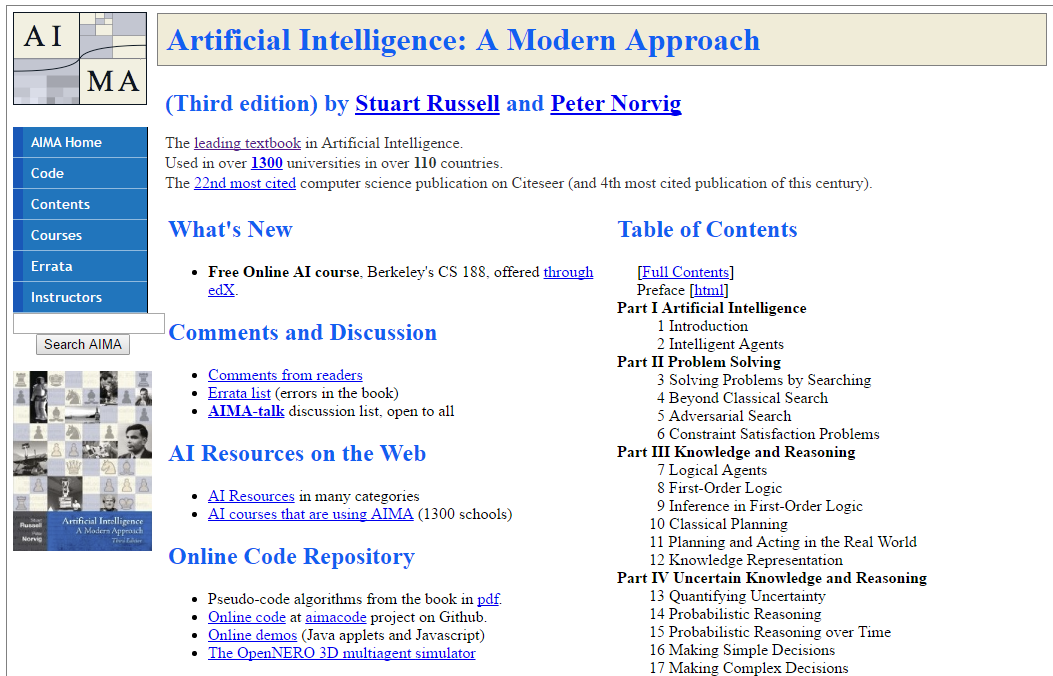
Task: Click chapter '4 Beyond Classical Search'
Action: point(742,398)
